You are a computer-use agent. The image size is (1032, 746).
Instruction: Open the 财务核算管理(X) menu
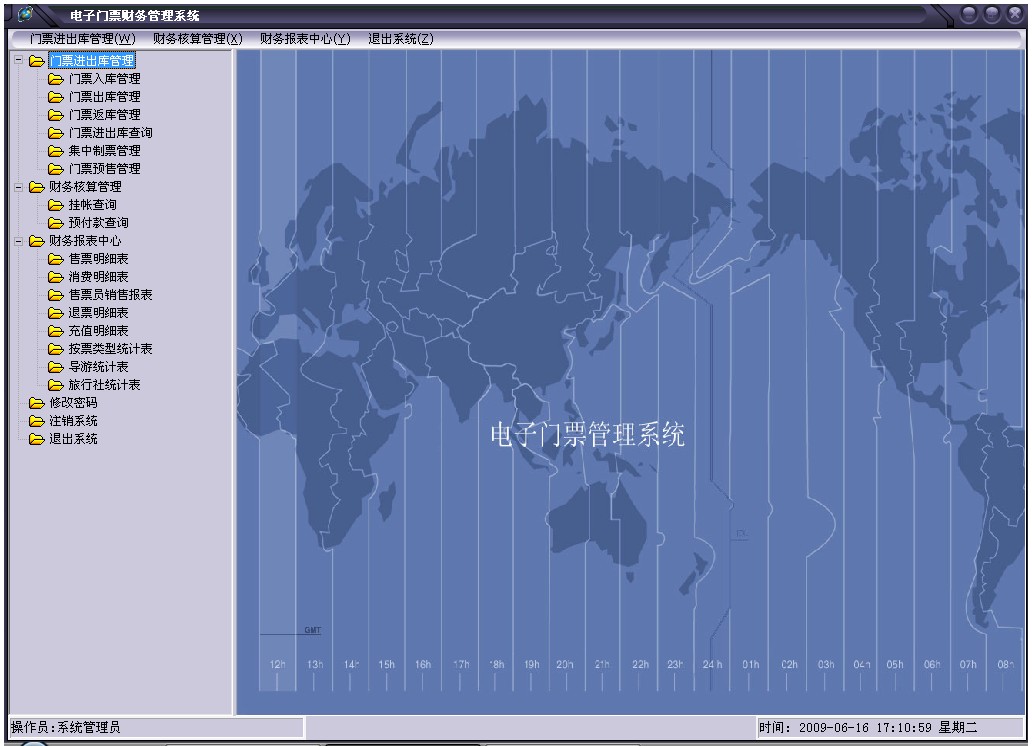pos(198,39)
